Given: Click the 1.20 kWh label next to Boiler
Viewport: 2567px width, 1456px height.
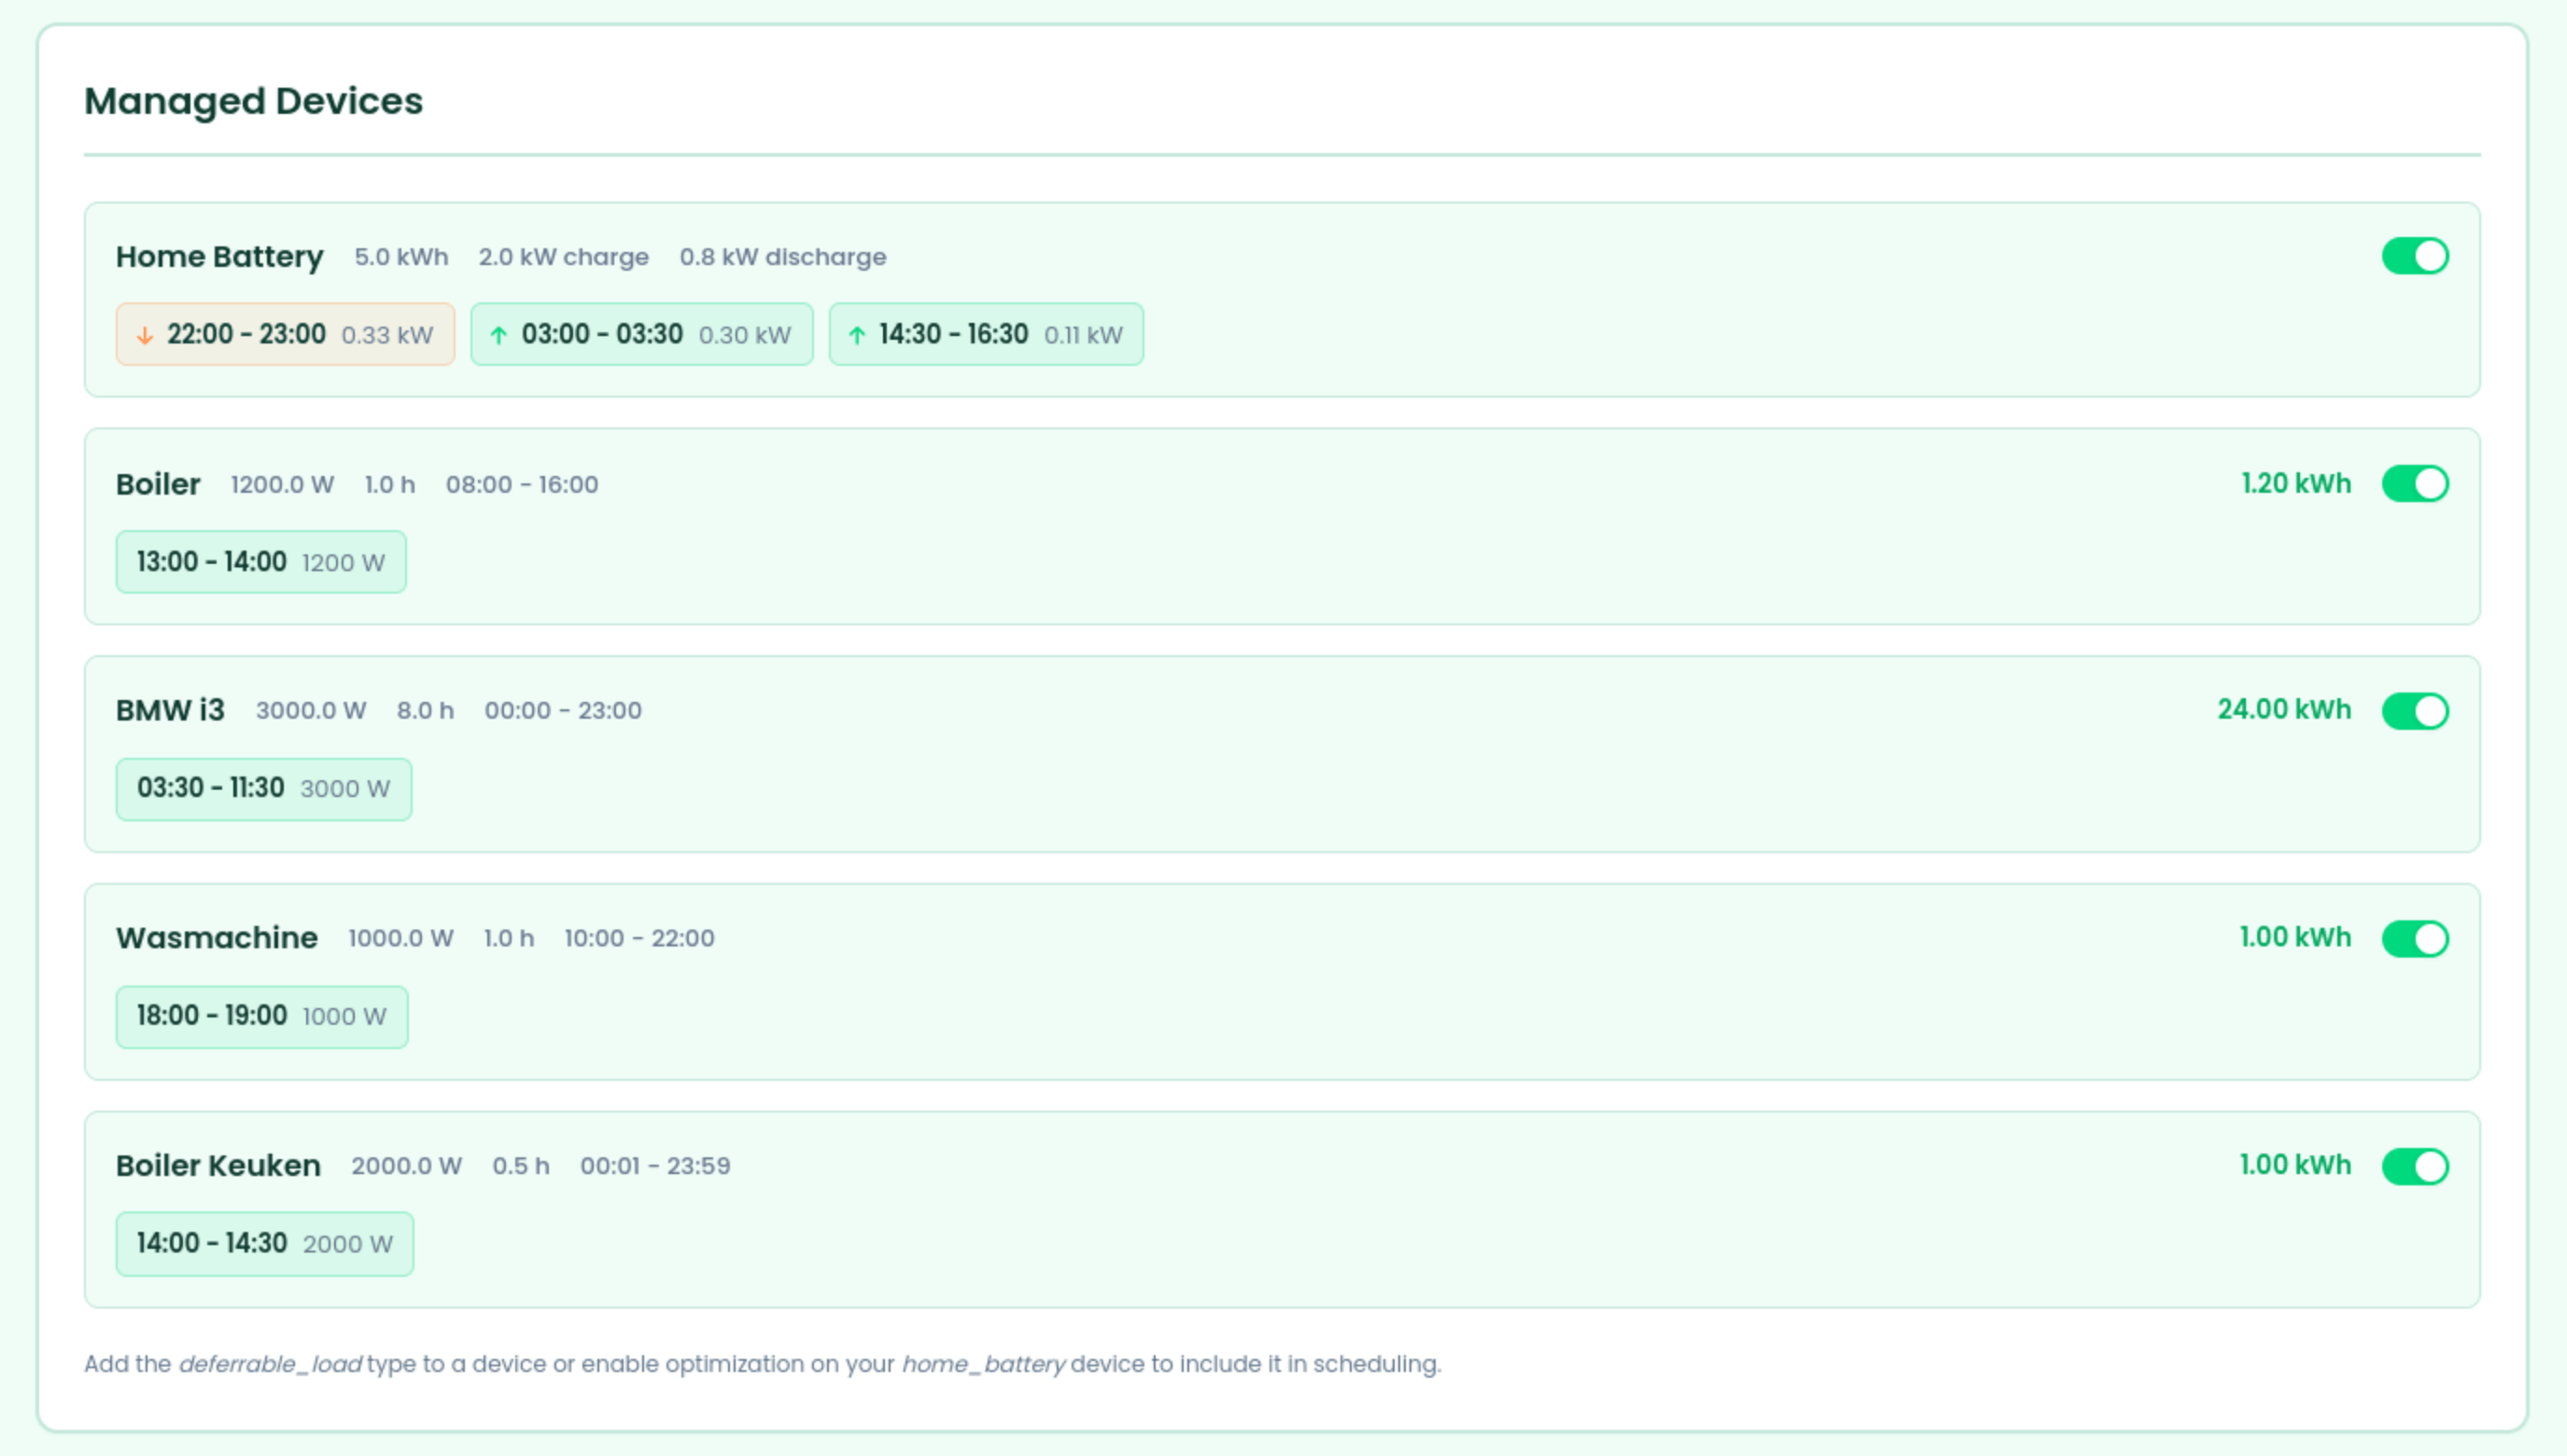Looking at the screenshot, I should [2295, 483].
